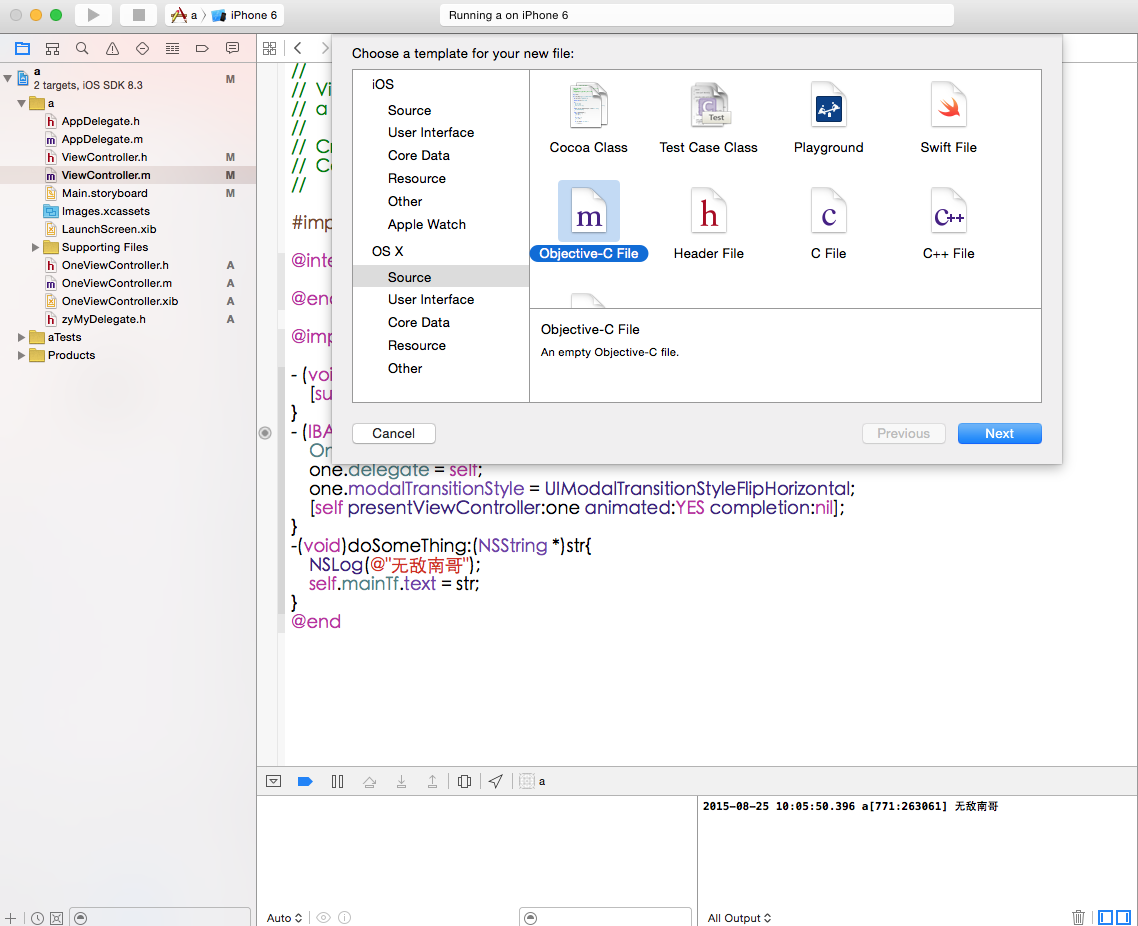This screenshot has width=1138, height=926.
Task: Click the Debug view hierarchy icon
Action: click(464, 782)
